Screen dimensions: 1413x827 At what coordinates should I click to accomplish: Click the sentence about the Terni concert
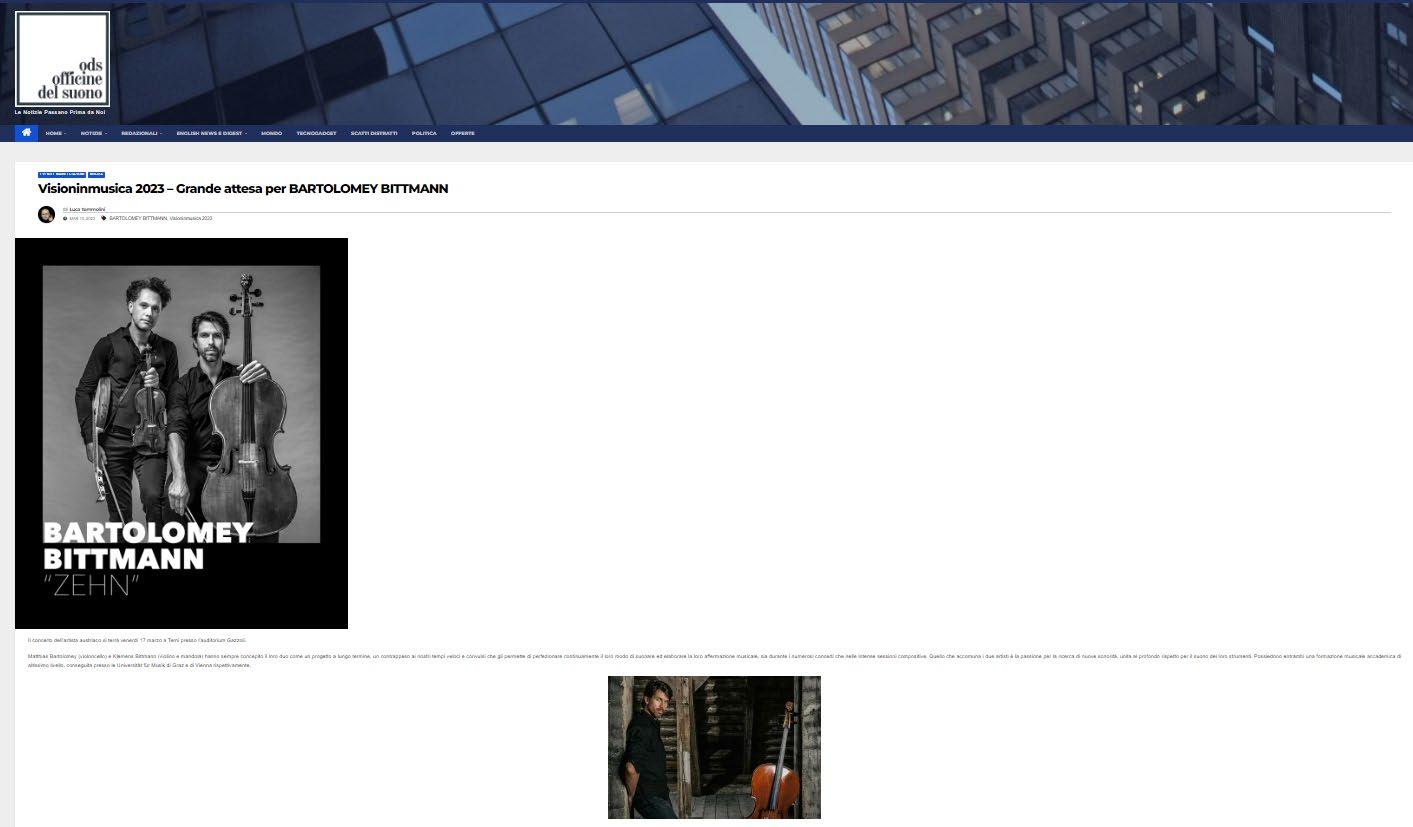(137, 640)
